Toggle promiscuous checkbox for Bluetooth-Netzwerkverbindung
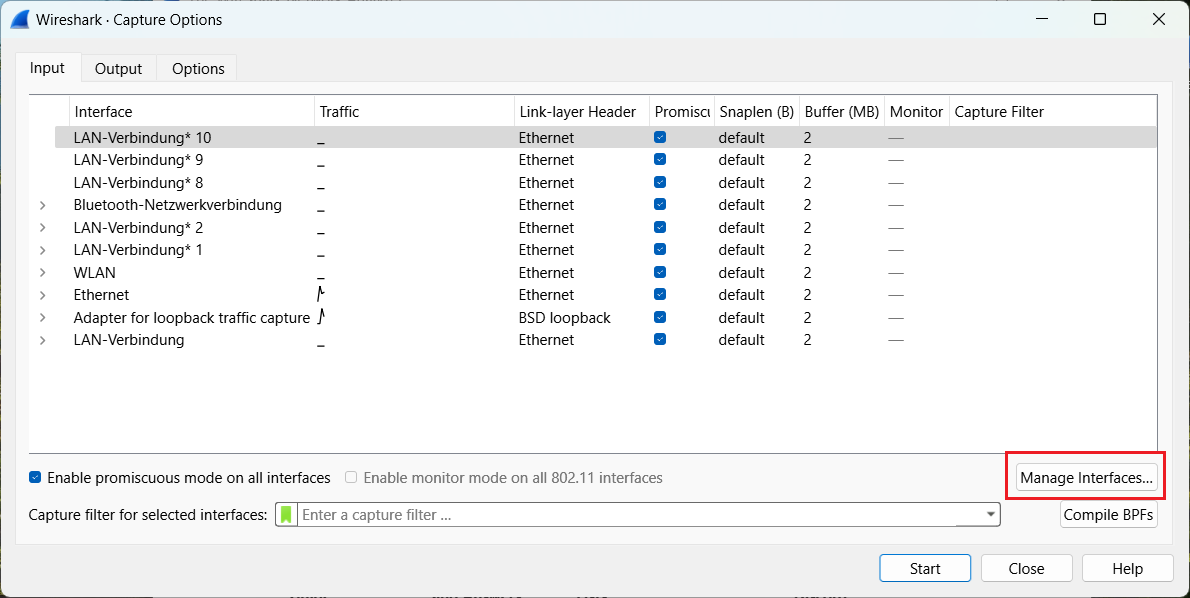This screenshot has height=598, width=1190. pyautogui.click(x=660, y=205)
